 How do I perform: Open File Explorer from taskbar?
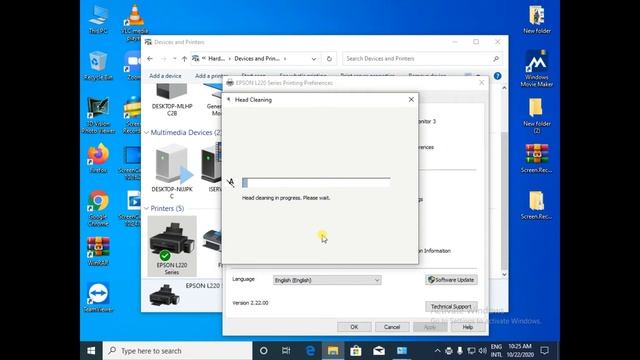click(333, 351)
